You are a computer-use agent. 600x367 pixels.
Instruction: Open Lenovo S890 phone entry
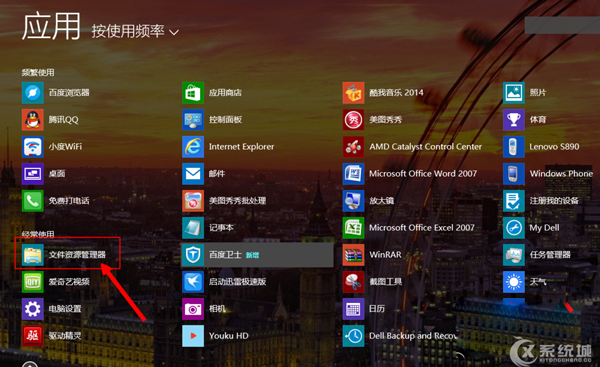click(541, 147)
